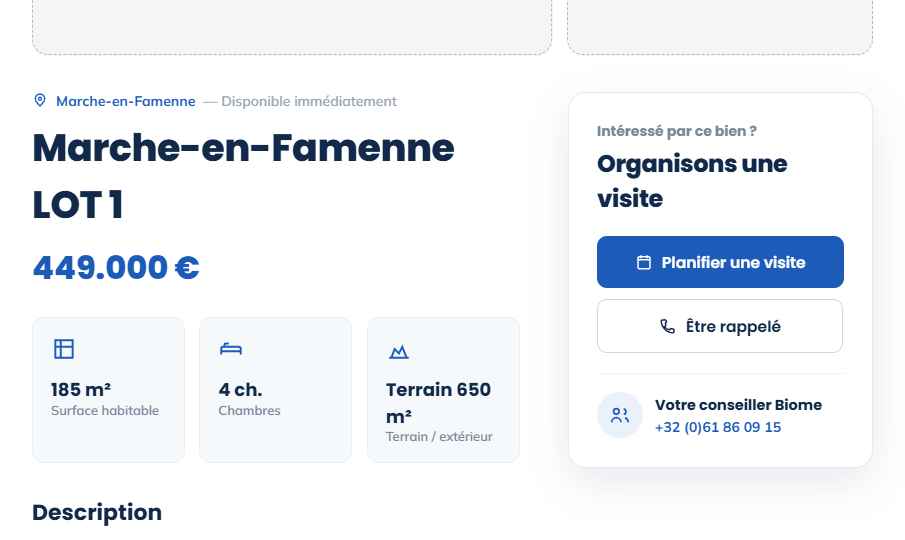905x540 pixels.
Task: Open the Marche-en-Famenne location link
Action: [126, 101]
